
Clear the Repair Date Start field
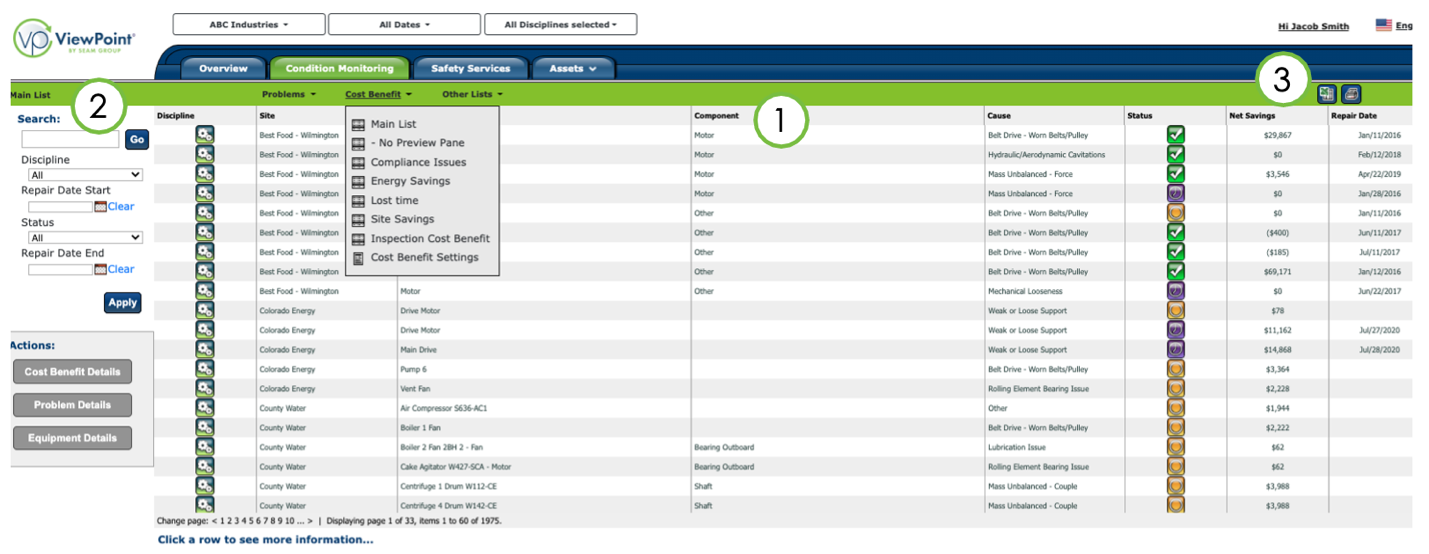(121, 207)
